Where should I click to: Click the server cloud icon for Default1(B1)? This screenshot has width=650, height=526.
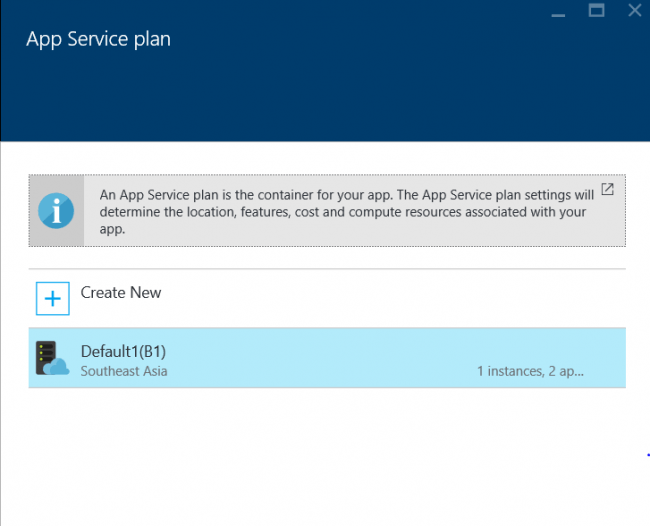(52, 358)
